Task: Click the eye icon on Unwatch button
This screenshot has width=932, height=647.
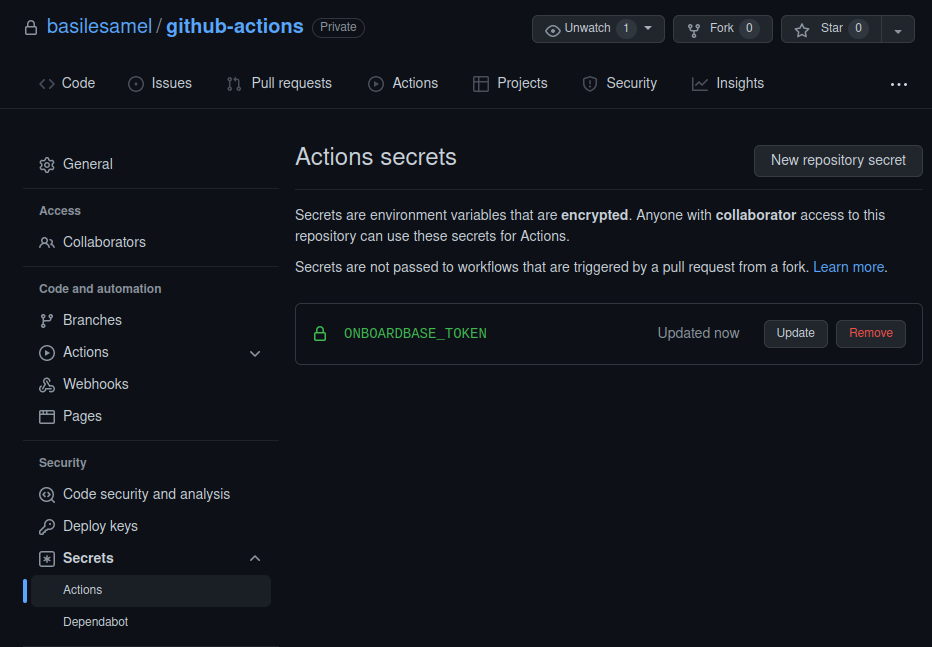Action: click(x=552, y=30)
